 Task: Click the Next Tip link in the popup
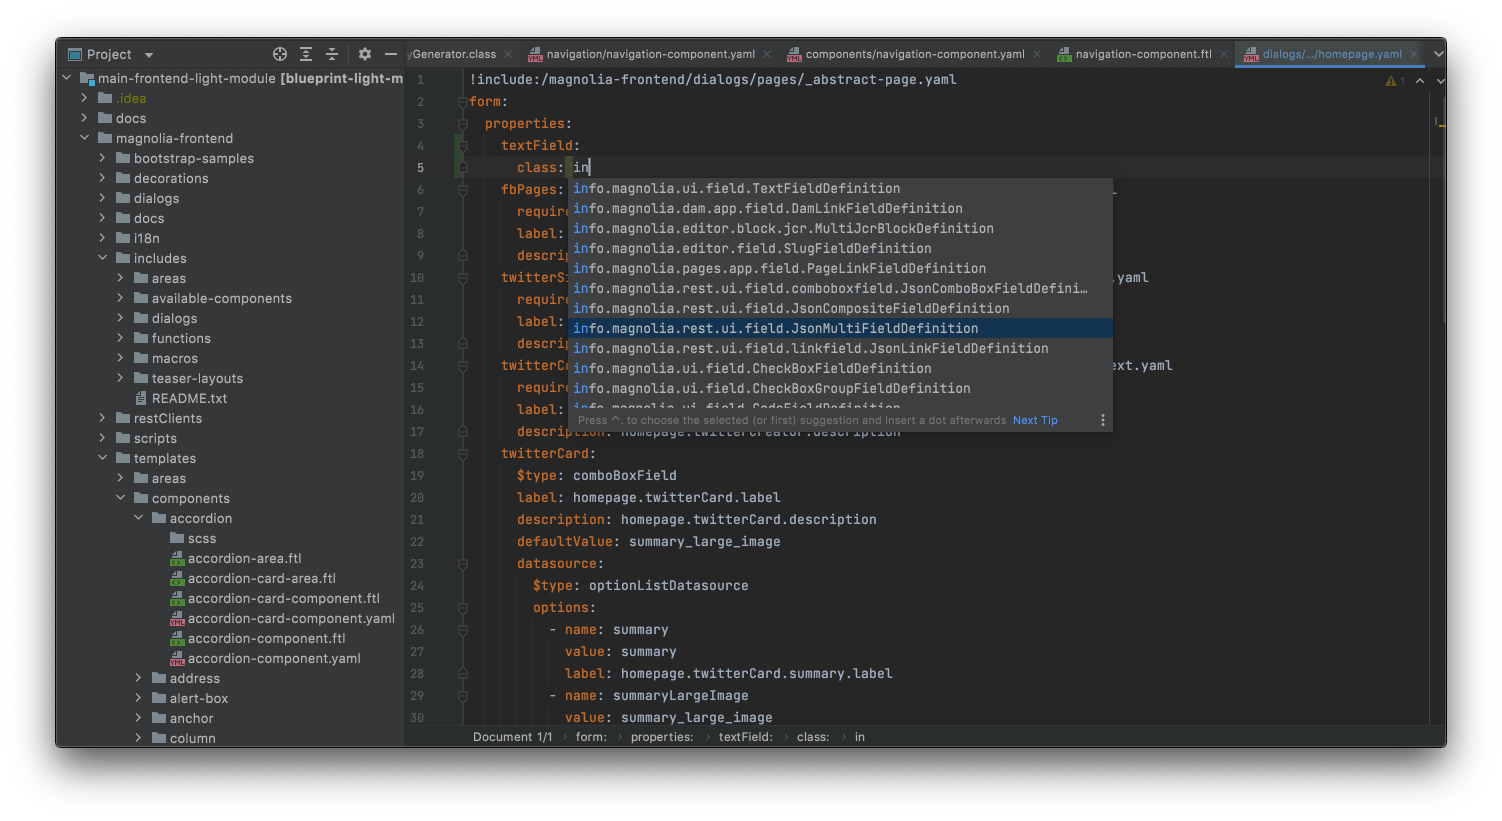click(1035, 420)
